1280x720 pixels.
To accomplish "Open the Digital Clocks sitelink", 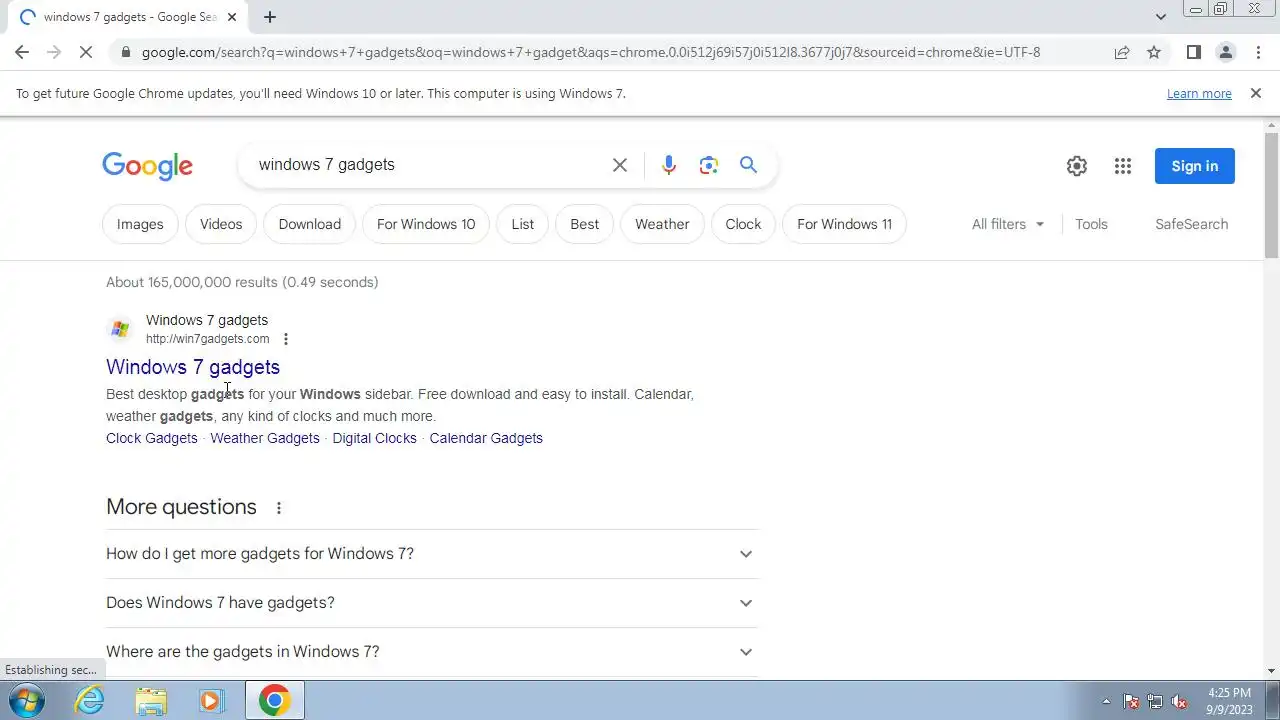I will [375, 438].
